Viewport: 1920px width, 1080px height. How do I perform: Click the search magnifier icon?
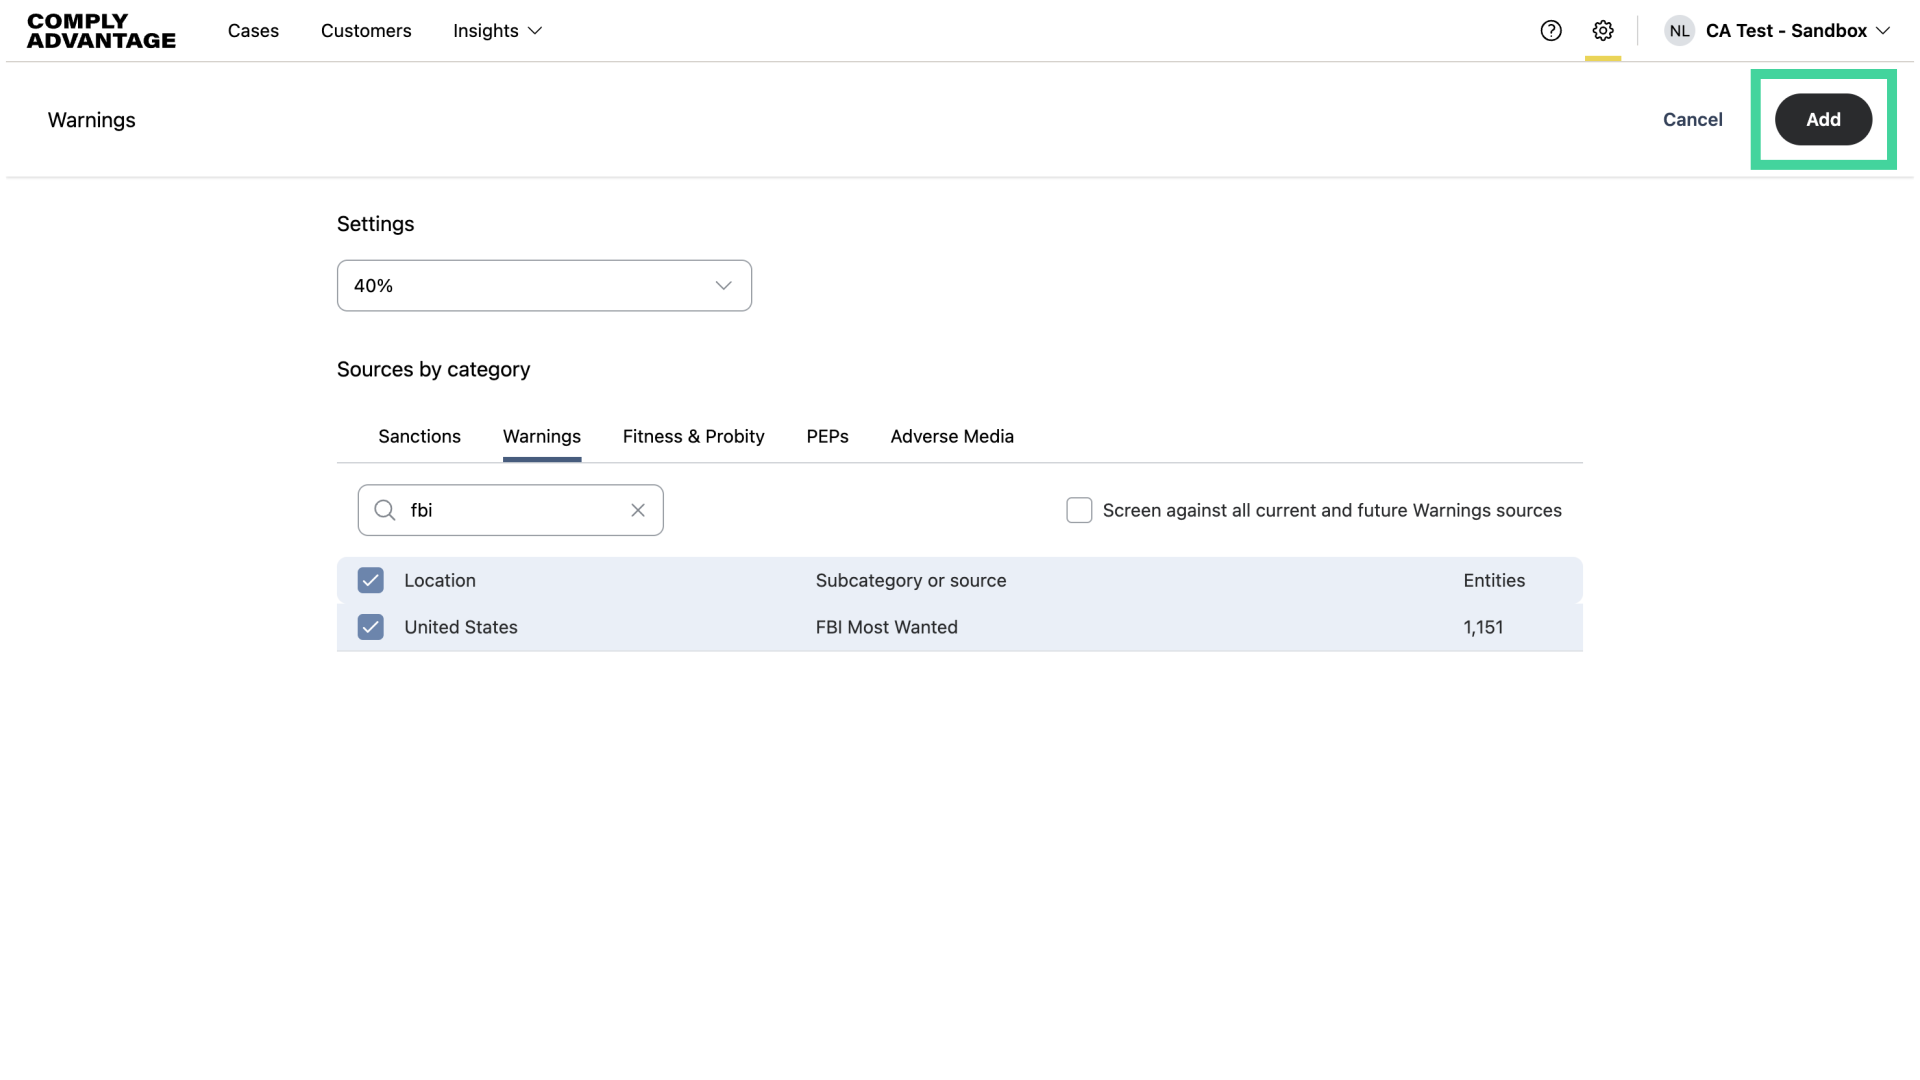pos(385,510)
